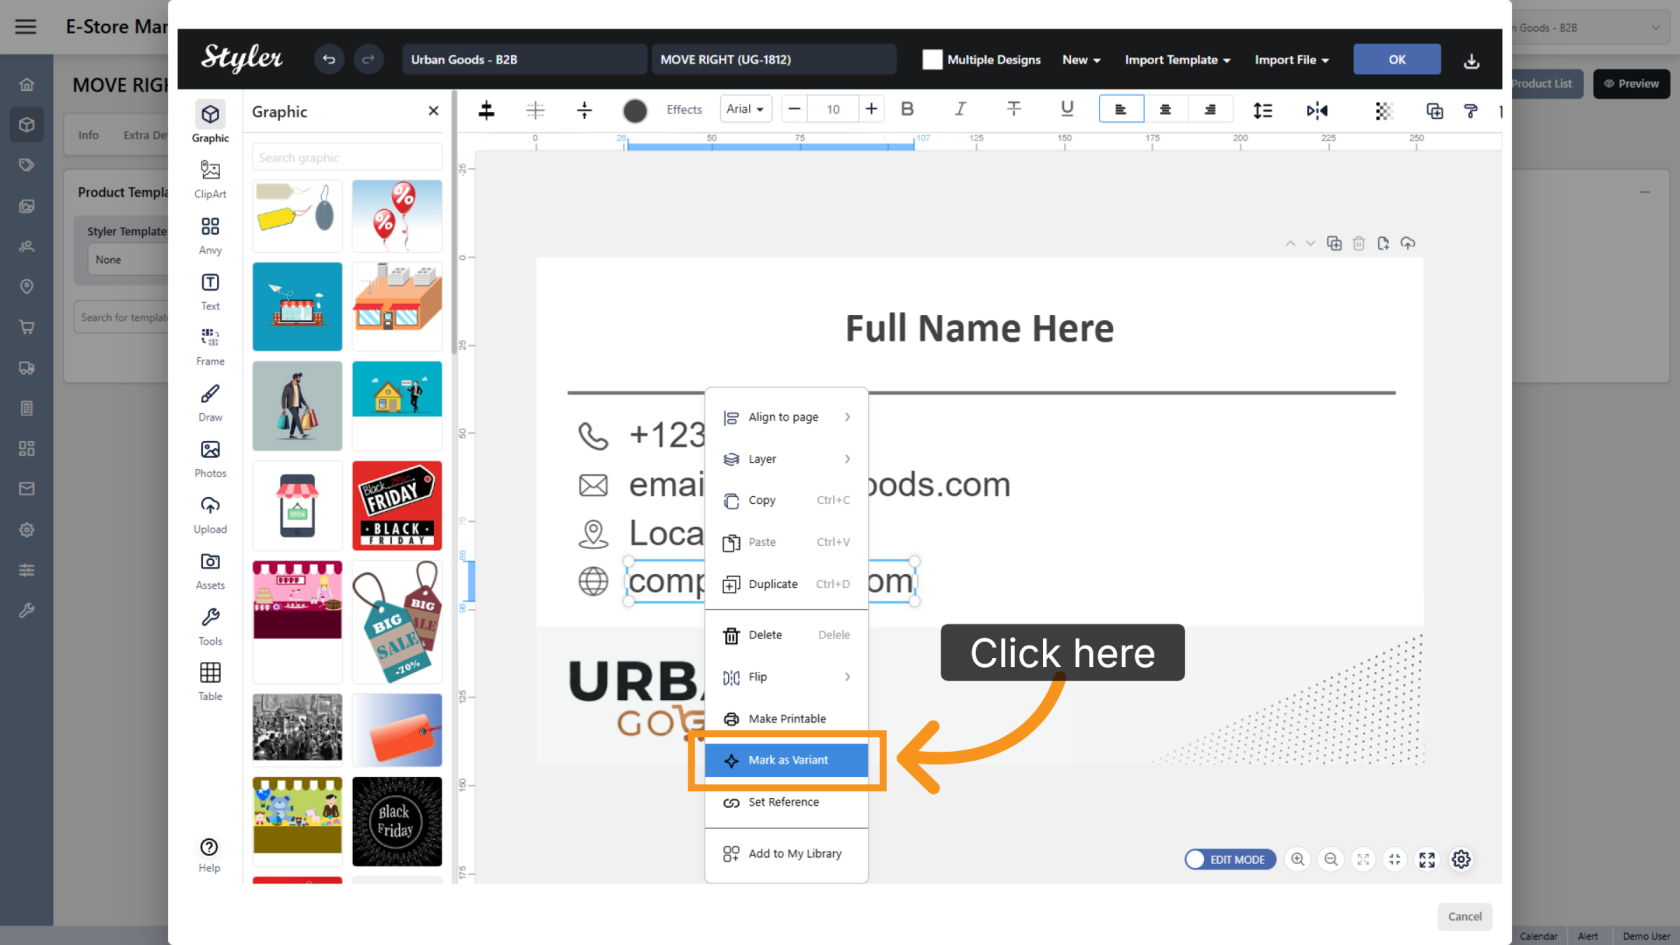Decrease font size with minus button
1680x945 pixels.
tap(794, 109)
